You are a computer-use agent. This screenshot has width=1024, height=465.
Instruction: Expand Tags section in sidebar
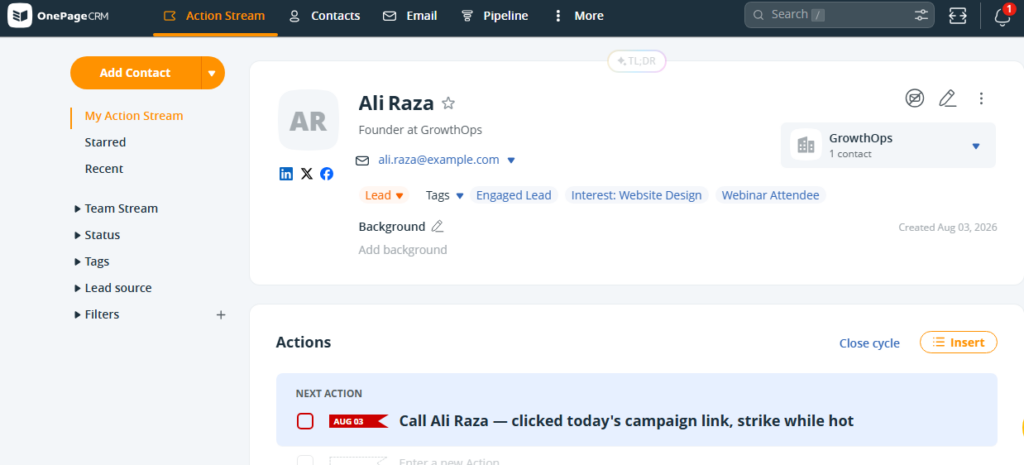[92, 261]
